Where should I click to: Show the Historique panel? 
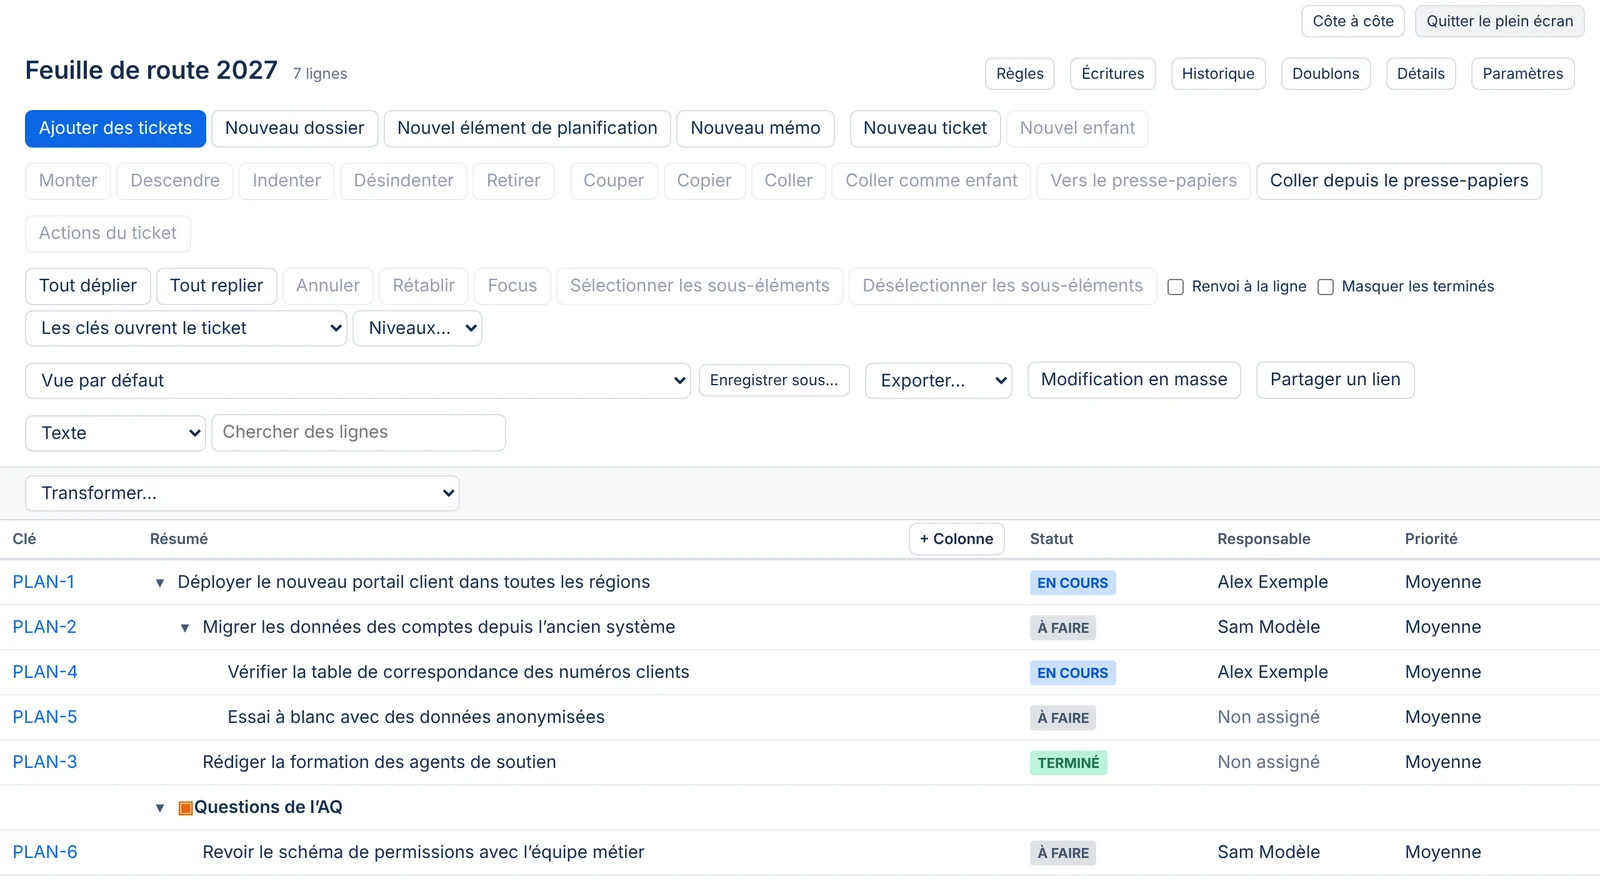1218,74
